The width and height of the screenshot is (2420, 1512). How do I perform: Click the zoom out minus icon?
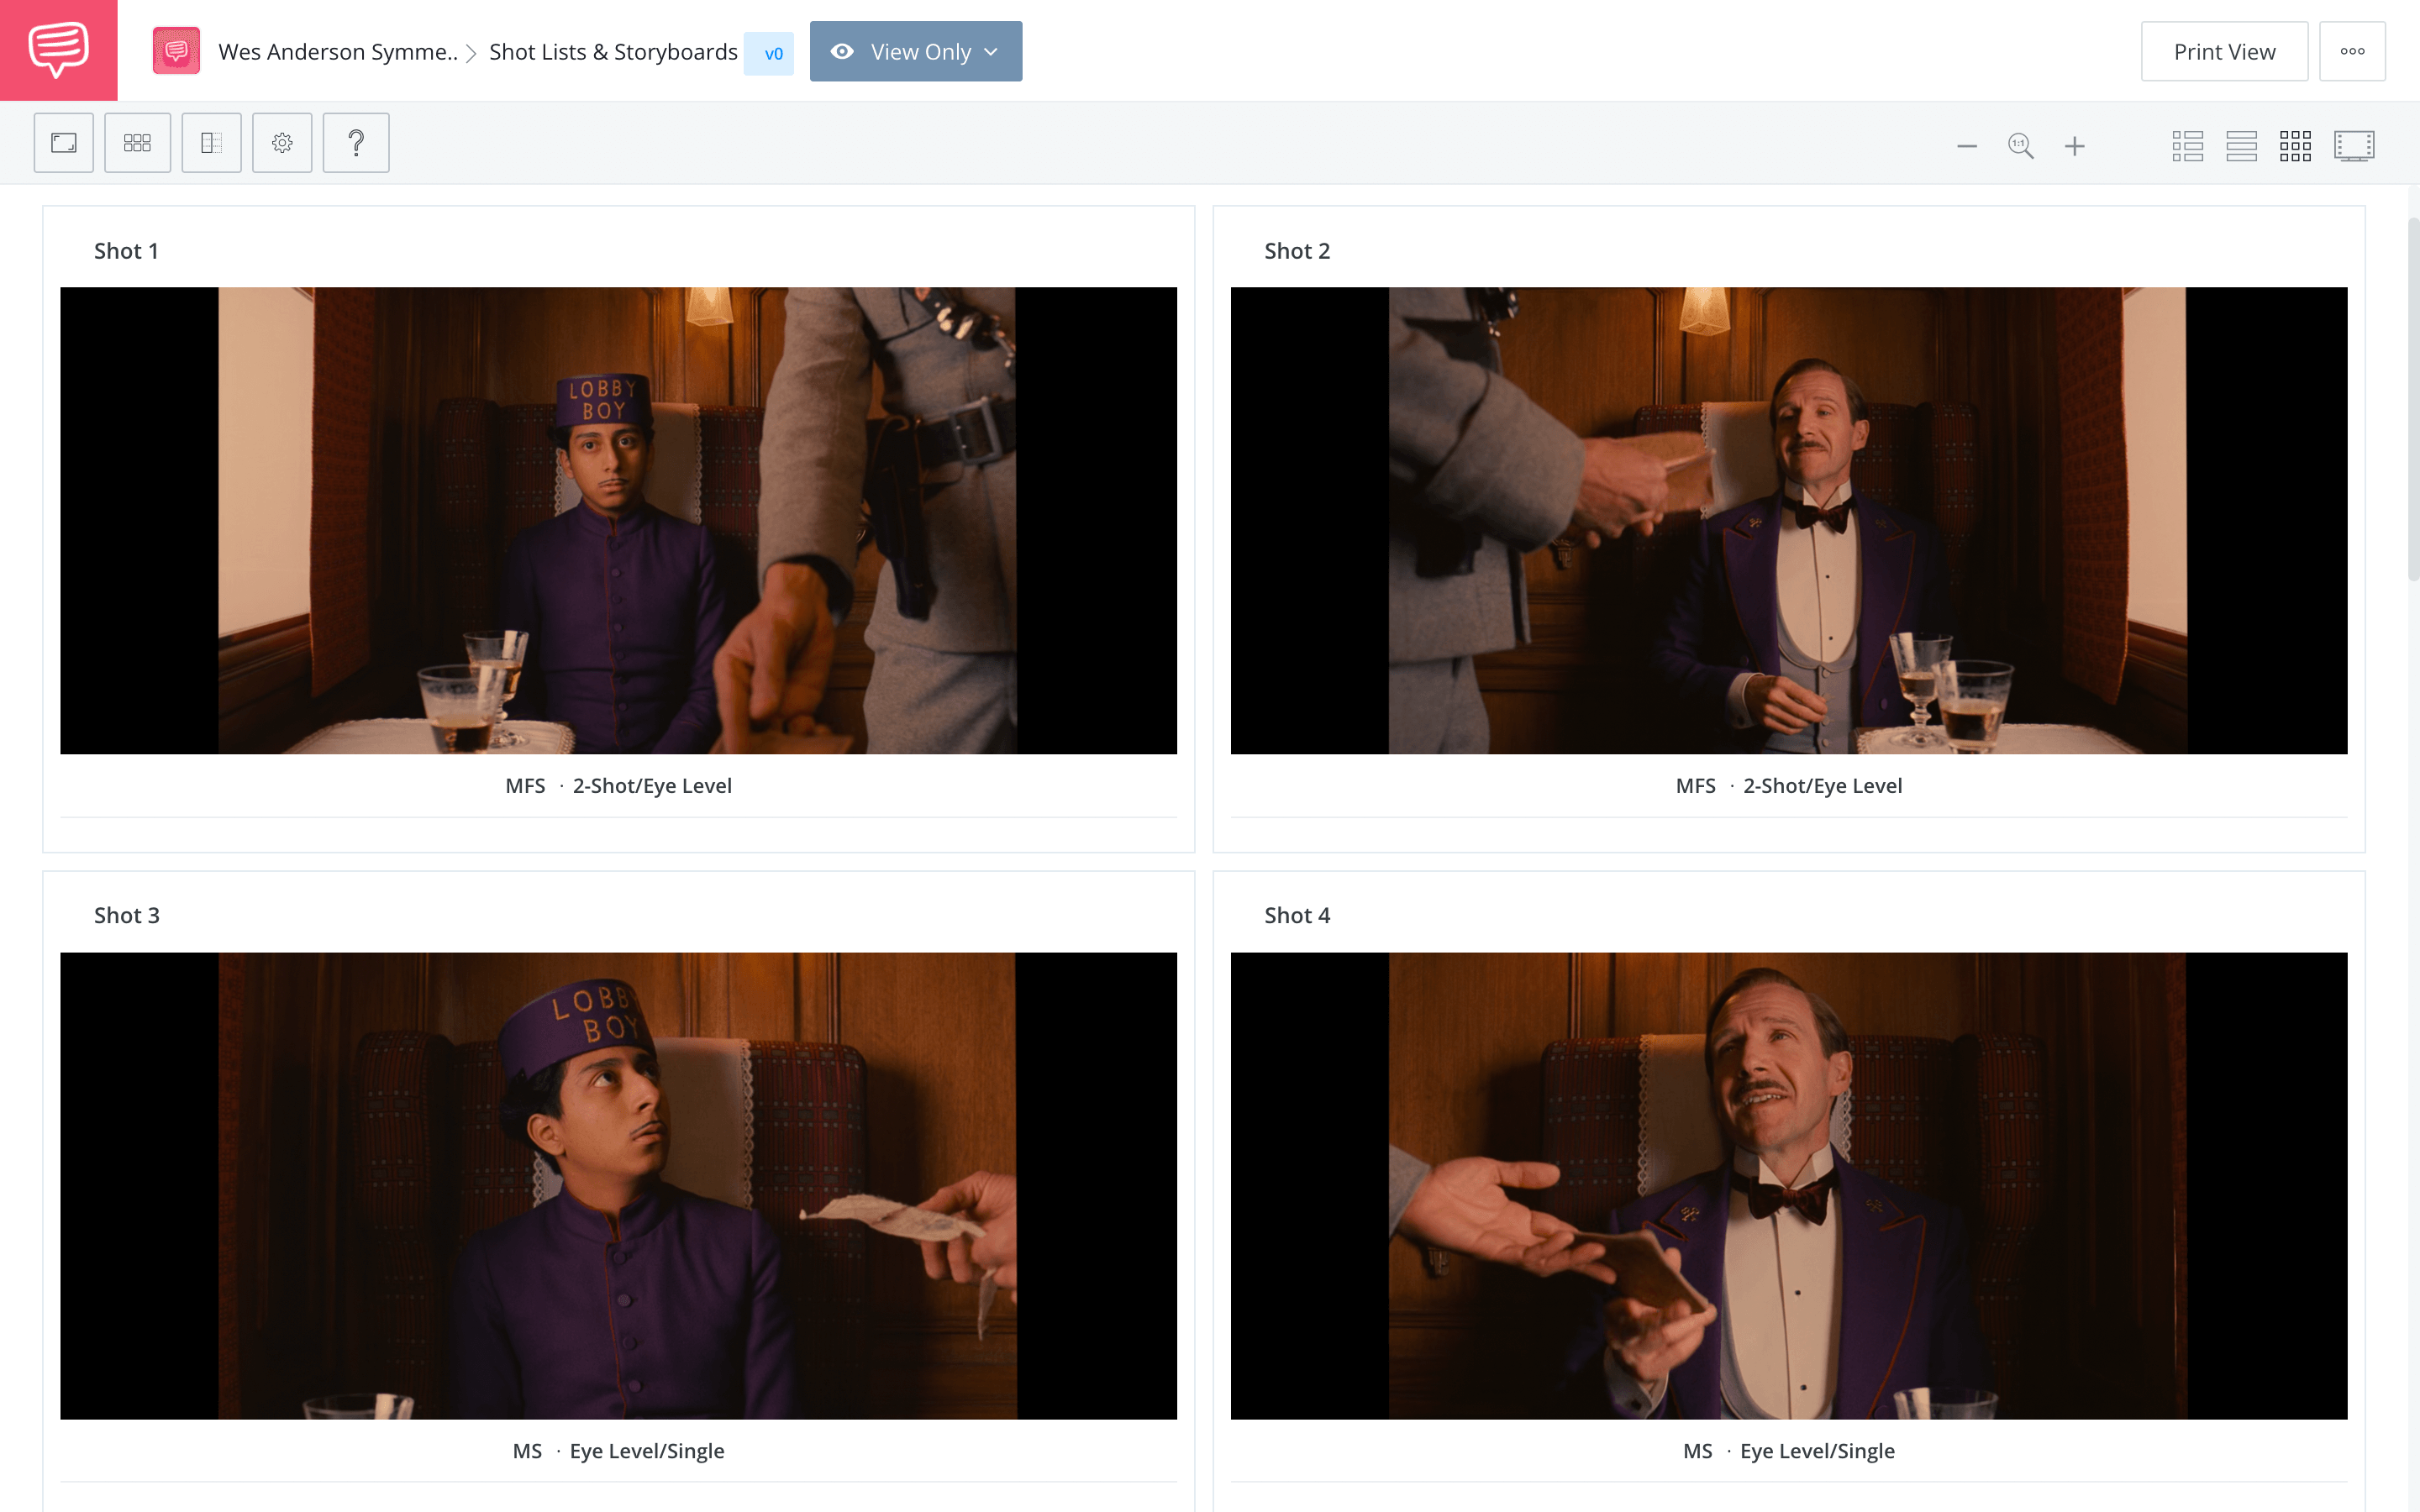pyautogui.click(x=1965, y=144)
